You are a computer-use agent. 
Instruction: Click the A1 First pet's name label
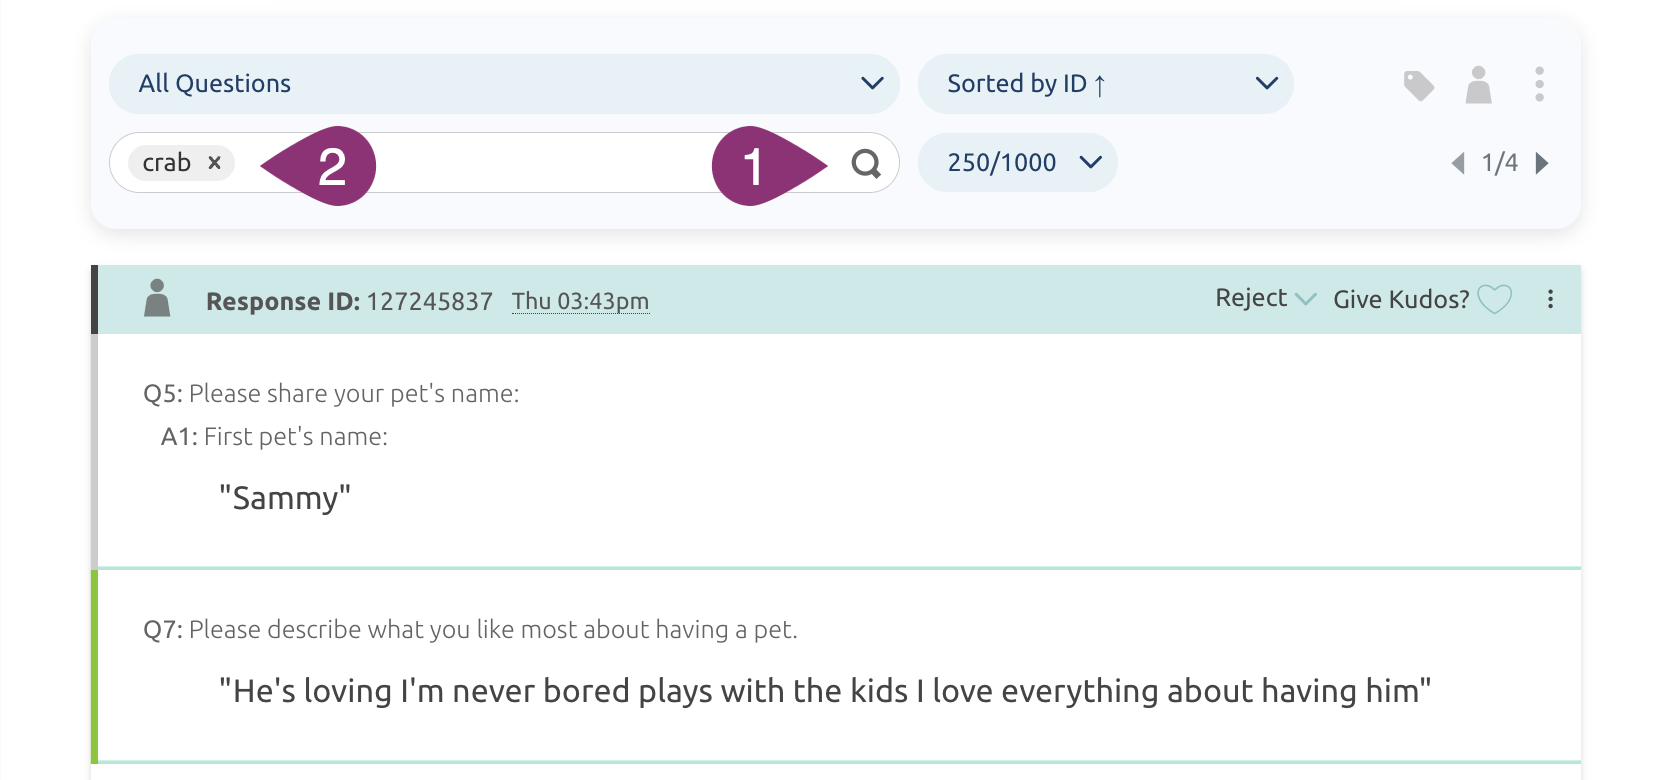(274, 437)
